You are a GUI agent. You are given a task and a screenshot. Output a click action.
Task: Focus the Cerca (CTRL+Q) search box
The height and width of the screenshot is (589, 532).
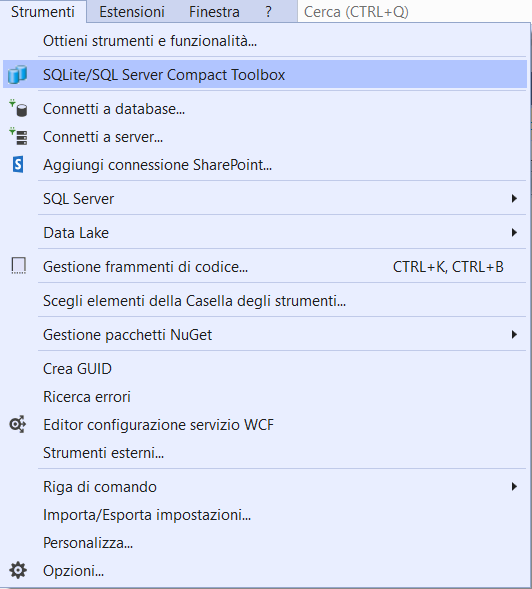pyautogui.click(x=414, y=12)
